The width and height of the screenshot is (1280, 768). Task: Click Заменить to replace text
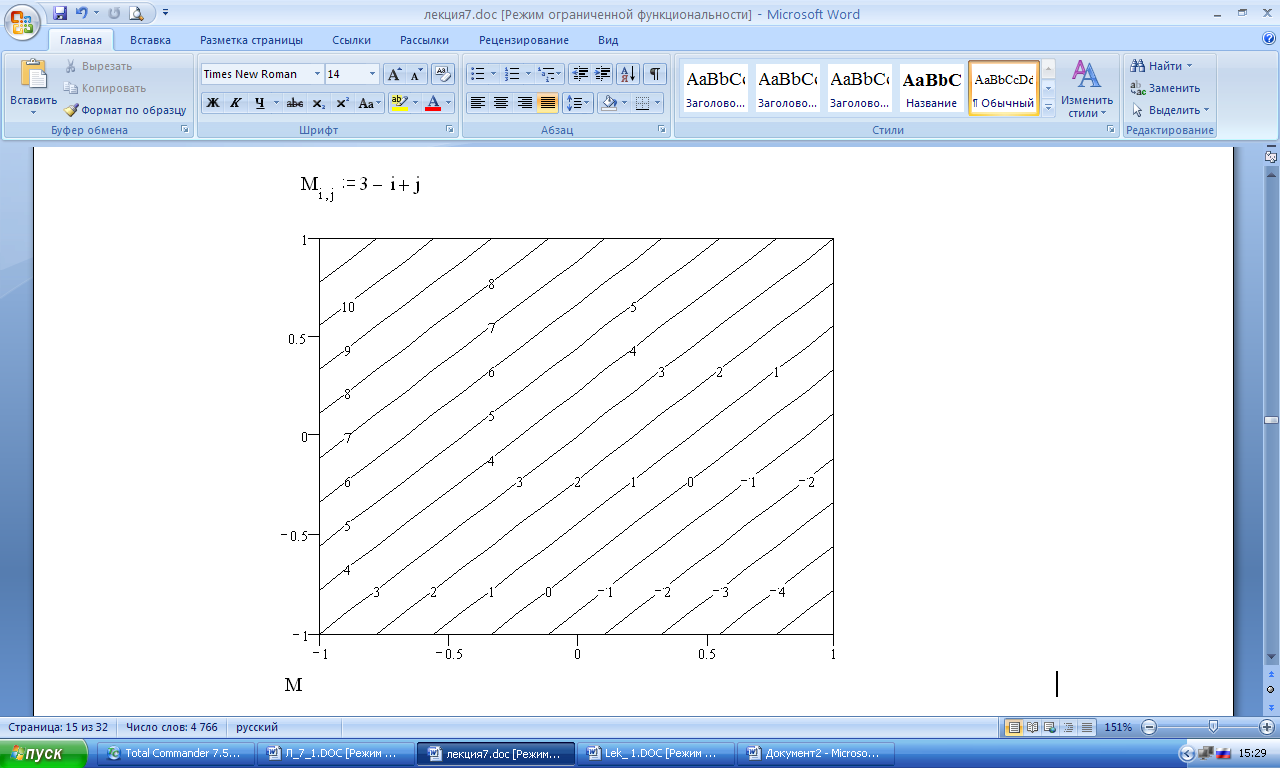click(x=1166, y=88)
